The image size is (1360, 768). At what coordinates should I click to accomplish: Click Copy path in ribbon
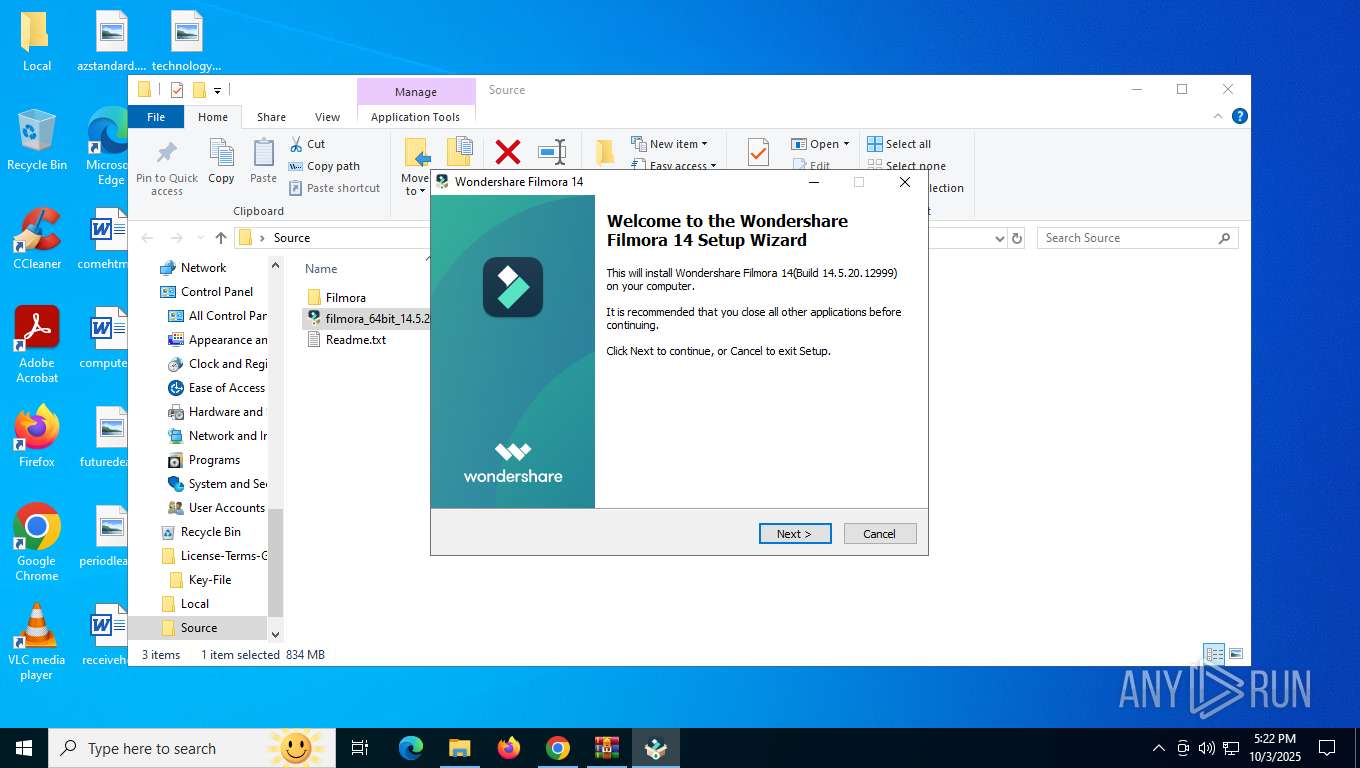(324, 166)
